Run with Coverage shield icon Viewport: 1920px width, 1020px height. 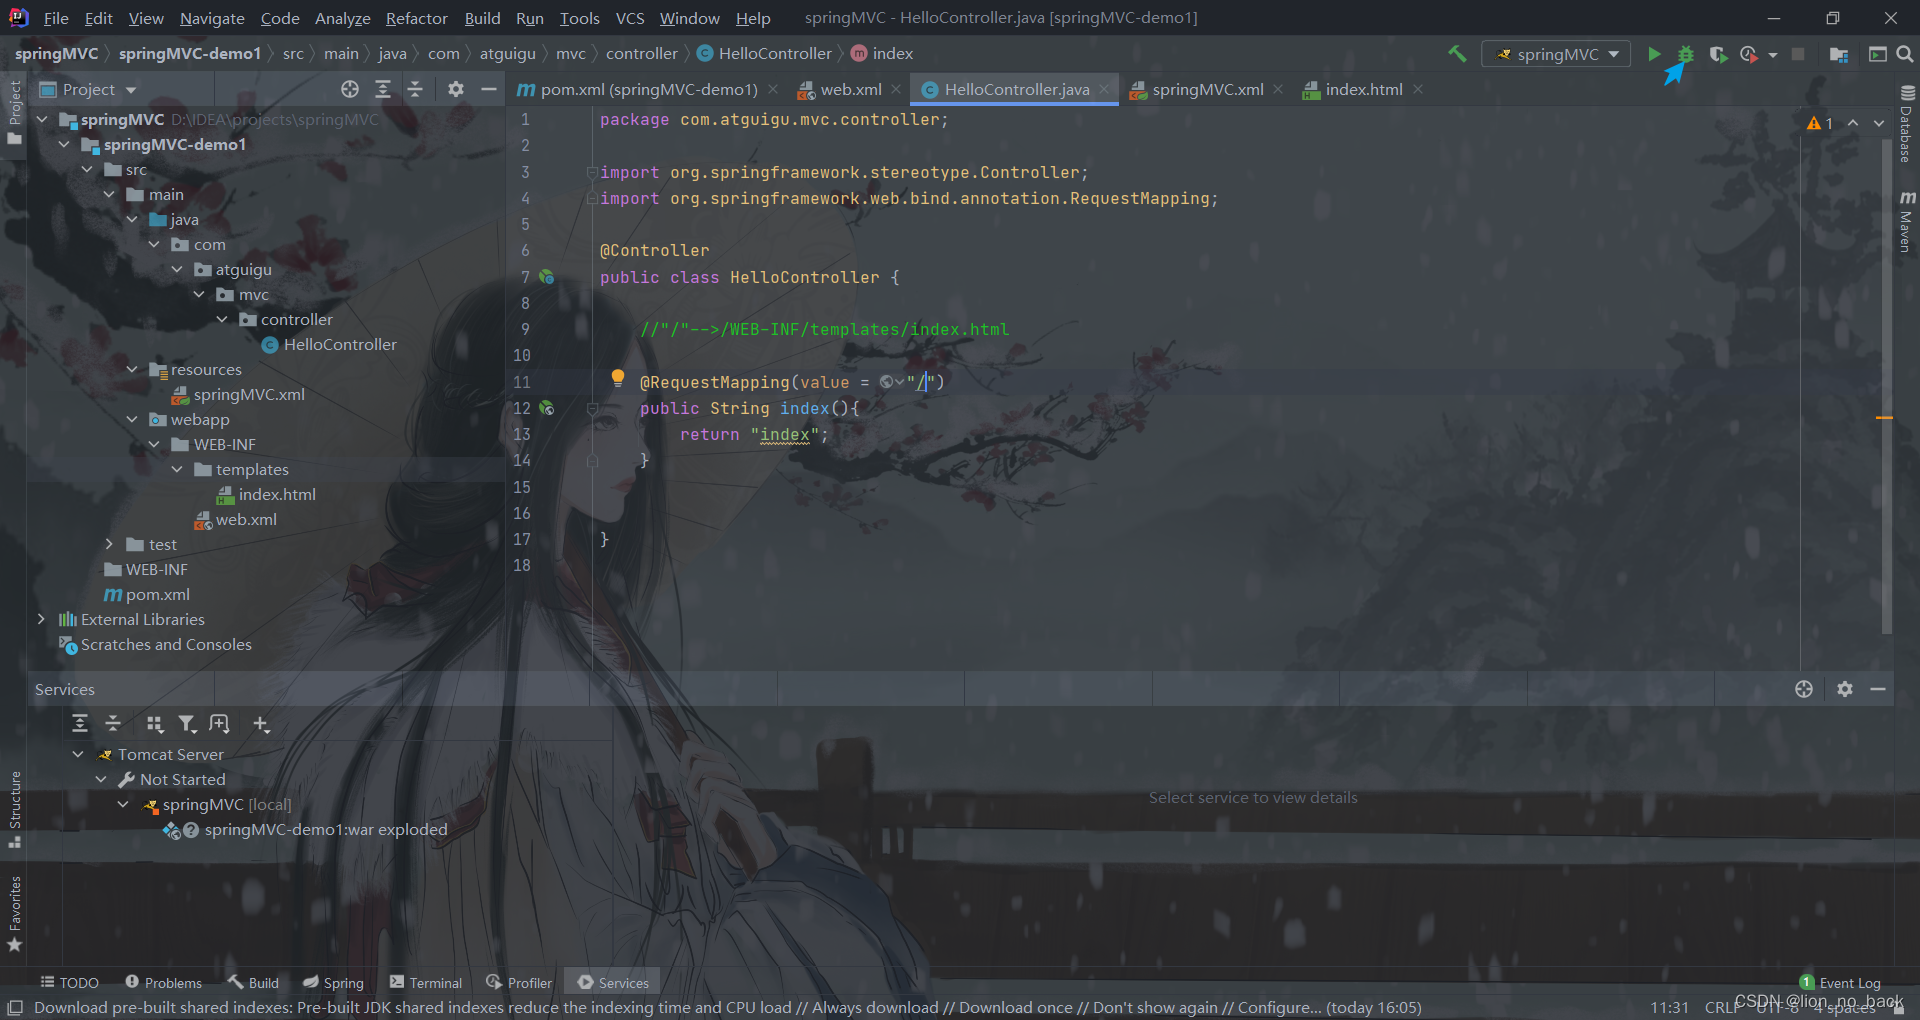point(1718,54)
